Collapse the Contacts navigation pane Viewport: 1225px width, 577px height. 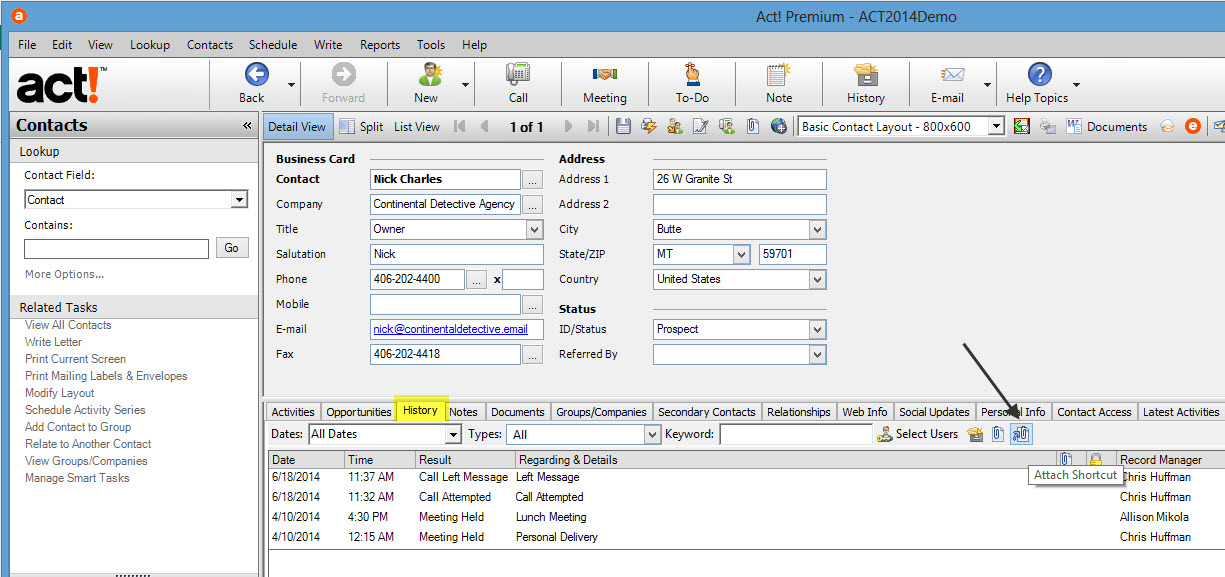click(x=247, y=126)
